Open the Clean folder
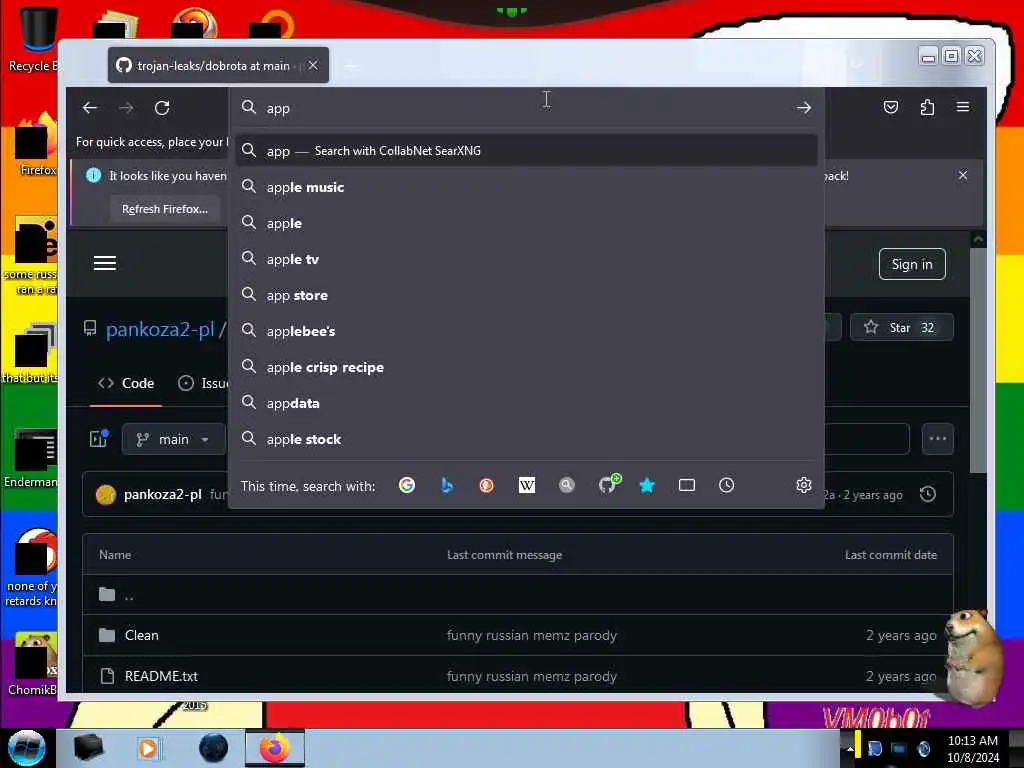This screenshot has height=768, width=1024. click(x=142, y=635)
